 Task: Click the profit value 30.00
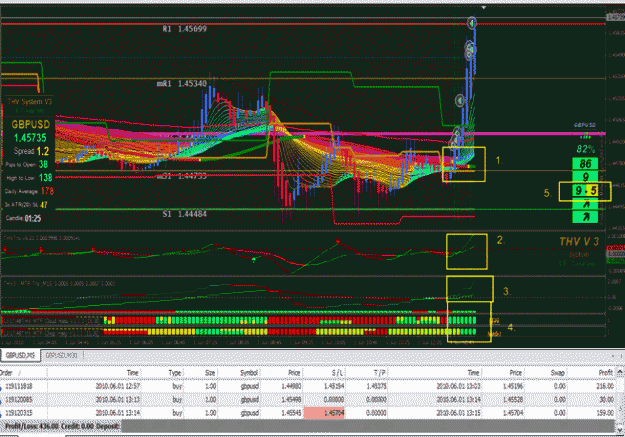[607, 400]
